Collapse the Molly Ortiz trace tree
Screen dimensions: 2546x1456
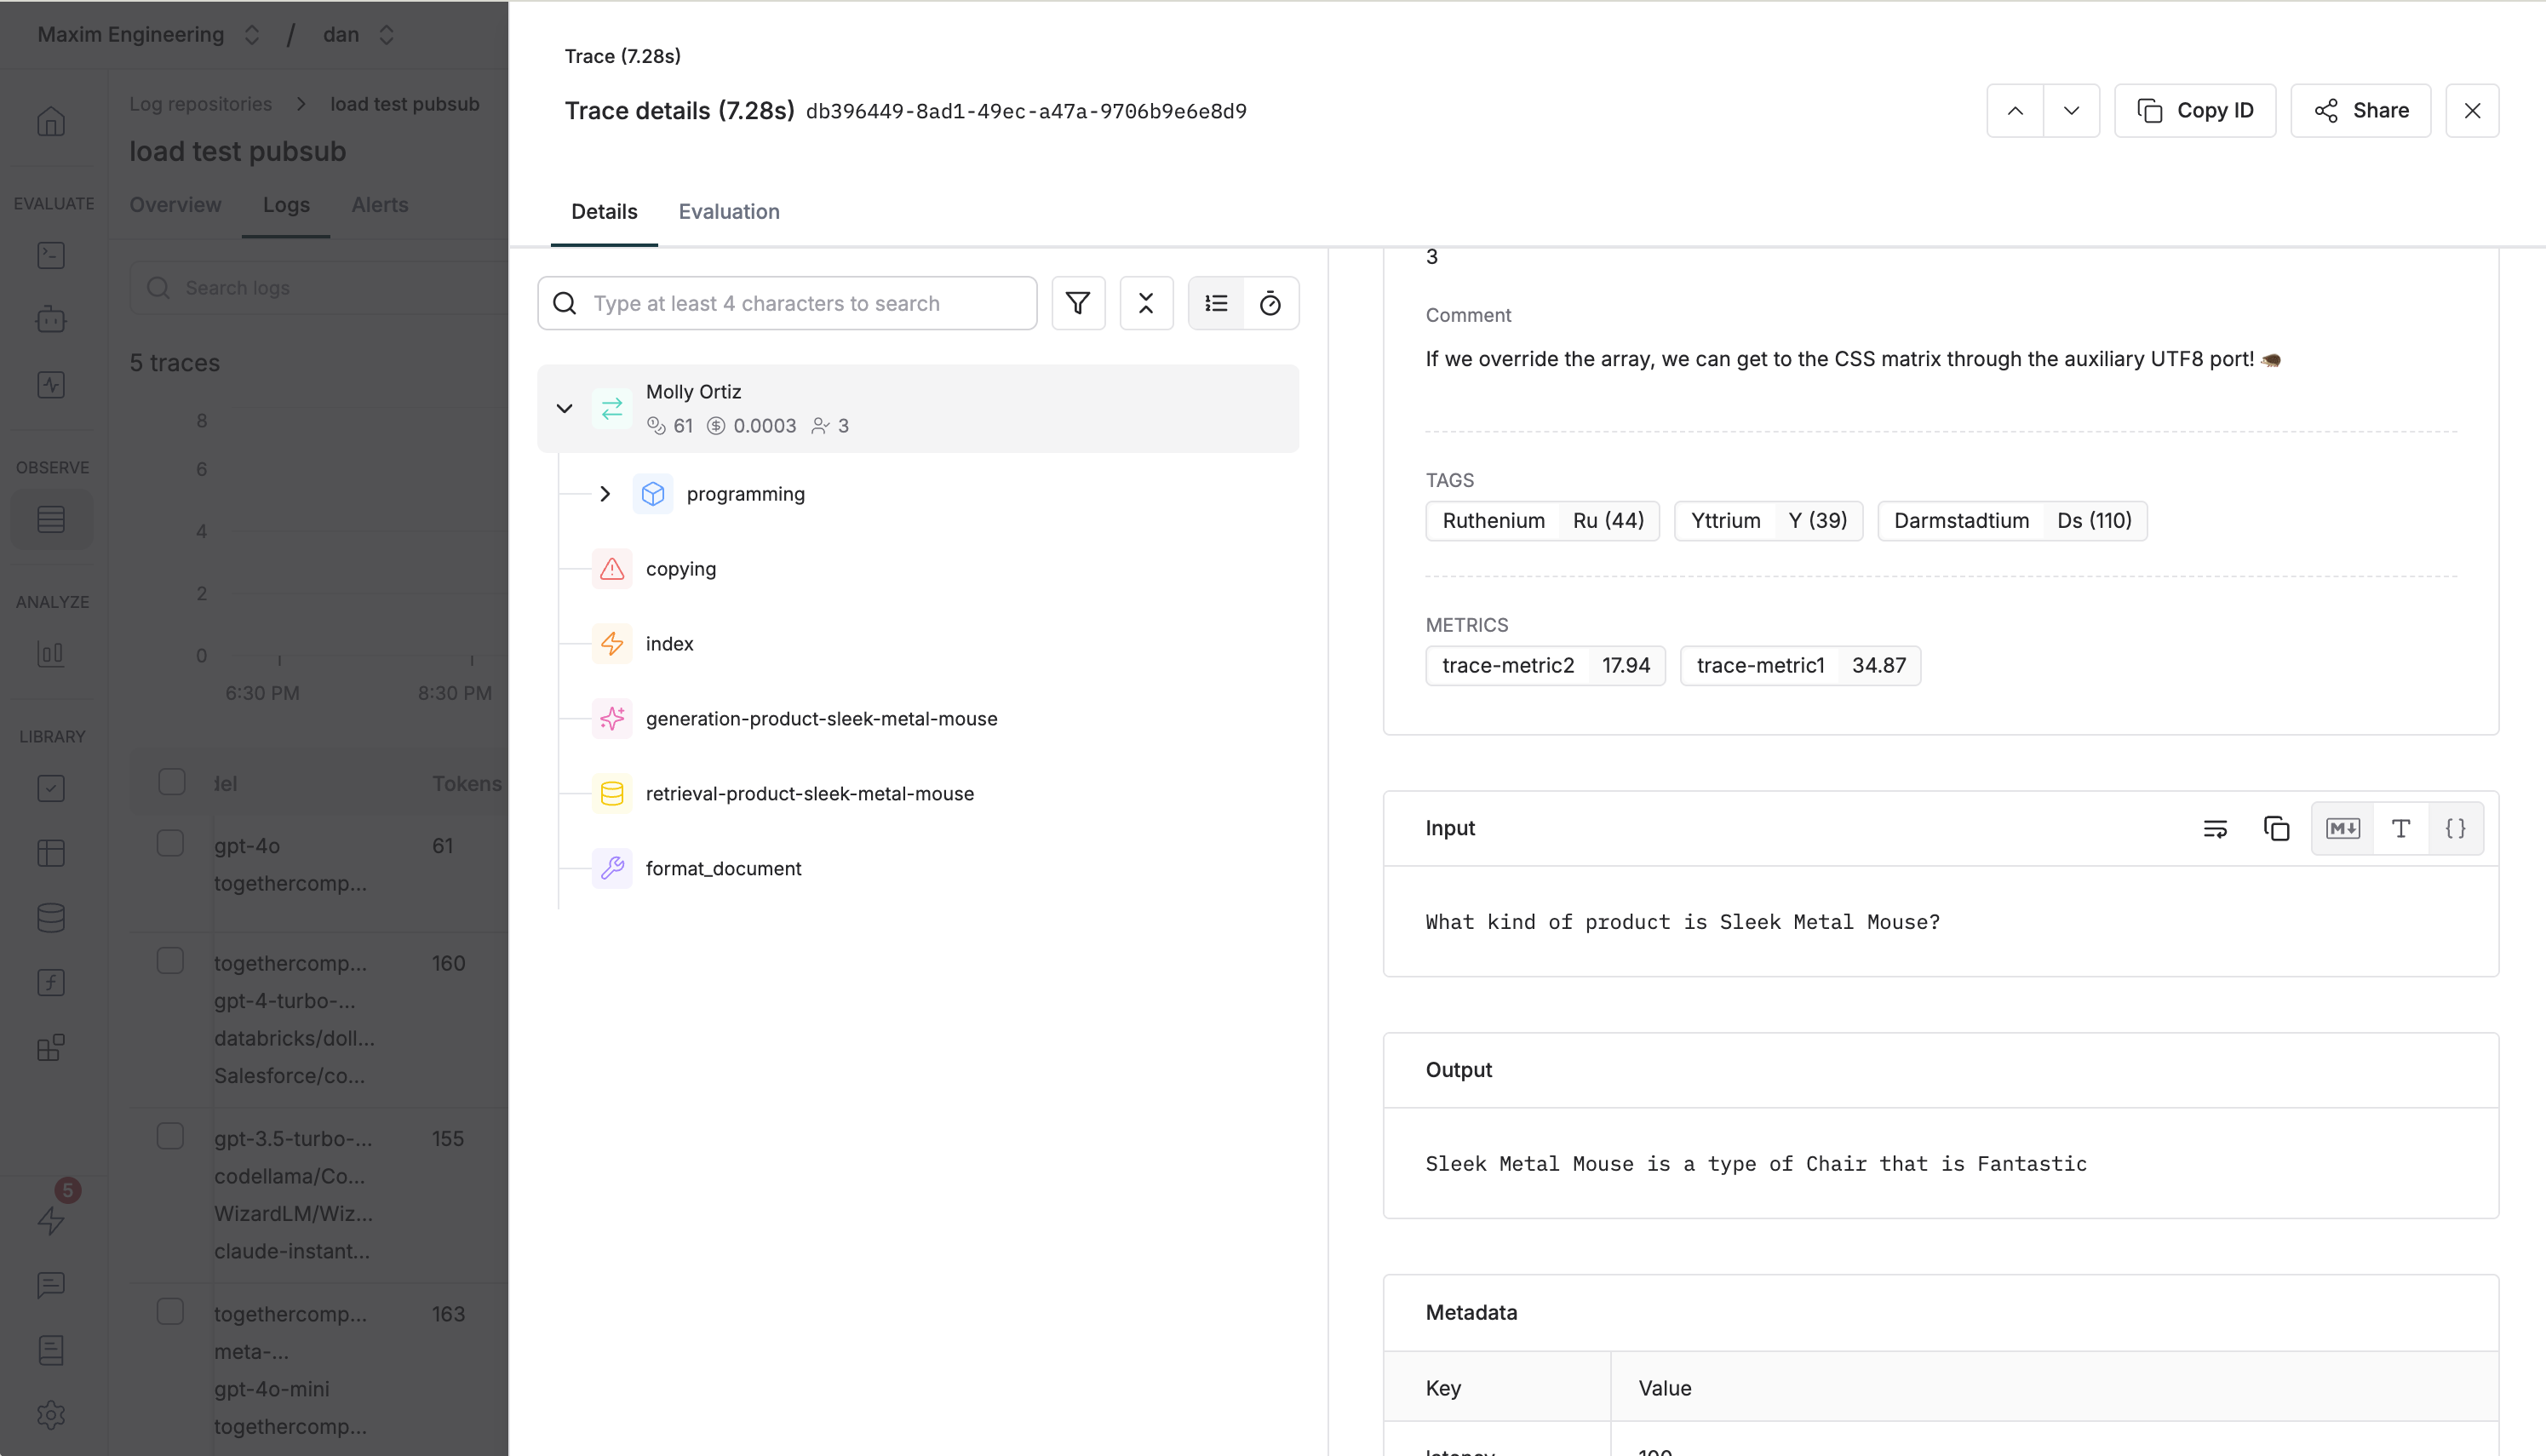click(565, 408)
